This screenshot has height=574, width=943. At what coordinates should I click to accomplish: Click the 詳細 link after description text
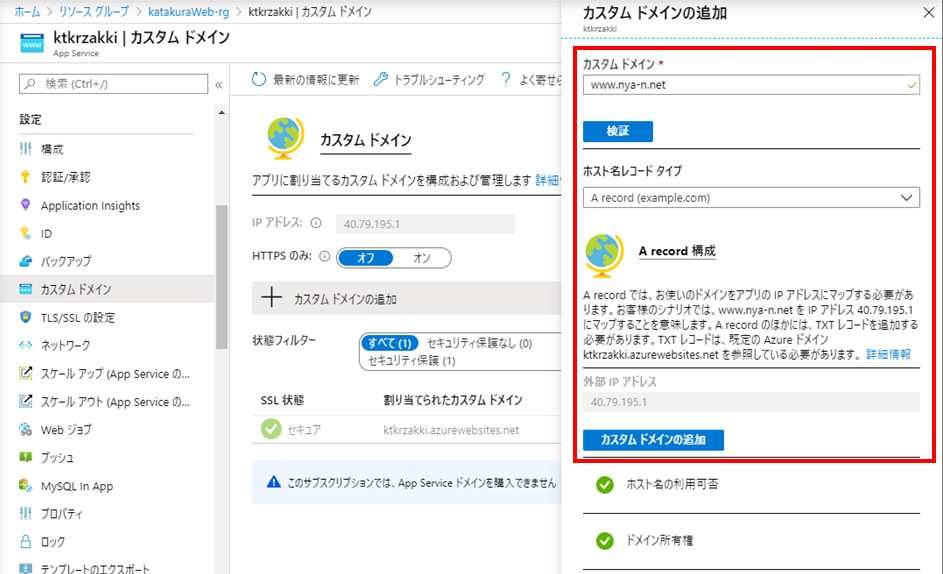(x=547, y=180)
